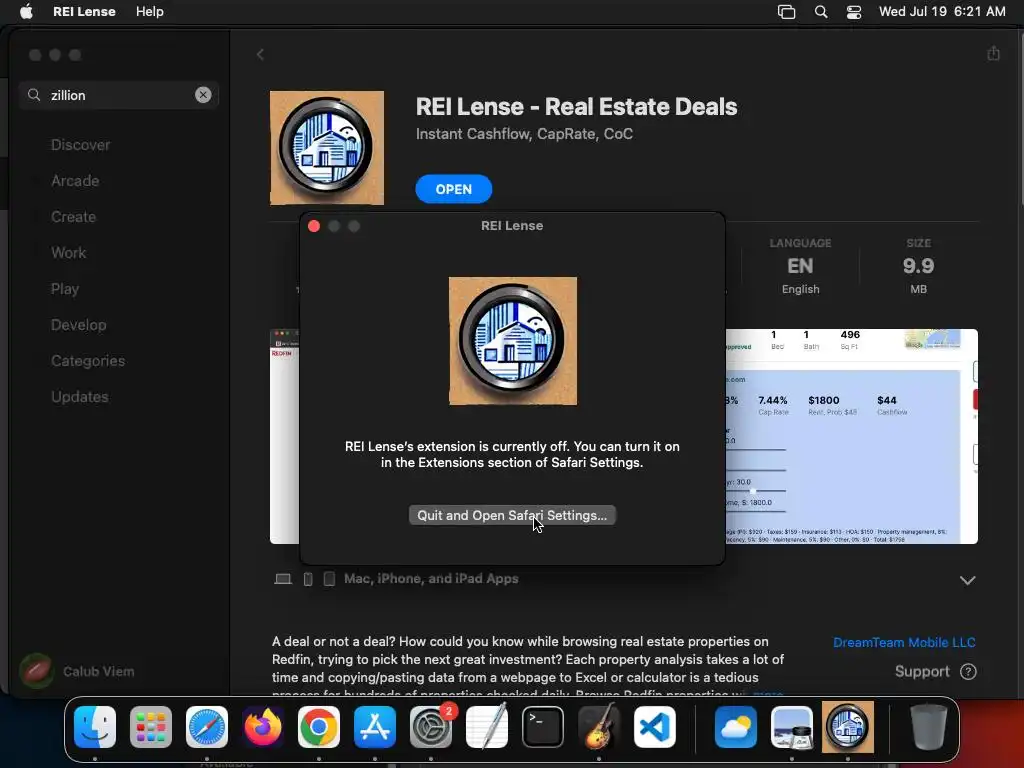Open the Help menu
Image resolution: width=1024 pixels, height=768 pixels.
[x=150, y=12]
